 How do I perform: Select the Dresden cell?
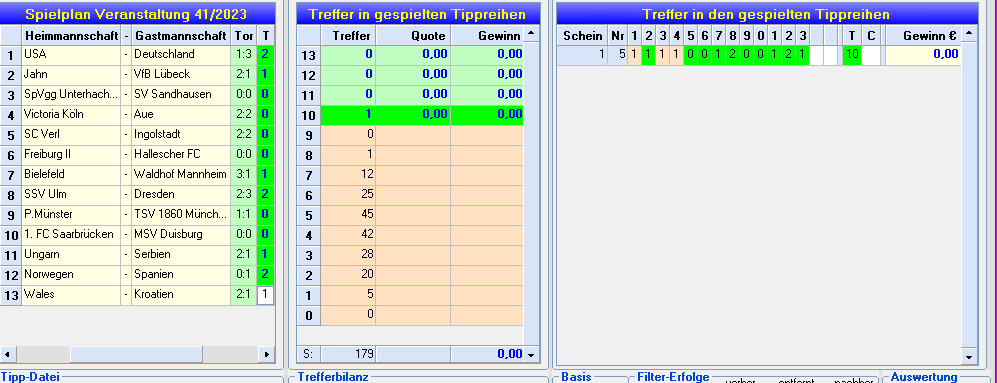coord(181,195)
